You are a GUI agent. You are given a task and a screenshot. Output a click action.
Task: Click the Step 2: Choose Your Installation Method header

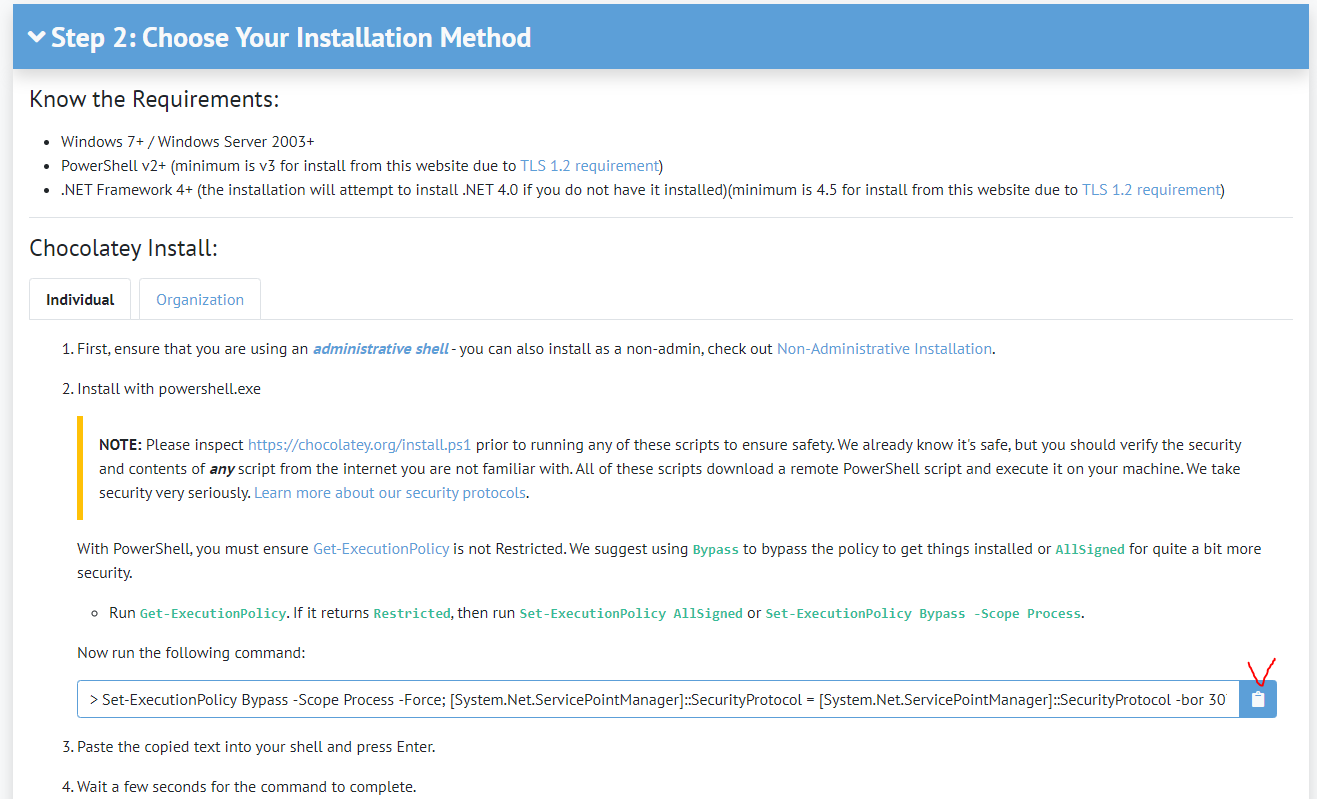(660, 37)
